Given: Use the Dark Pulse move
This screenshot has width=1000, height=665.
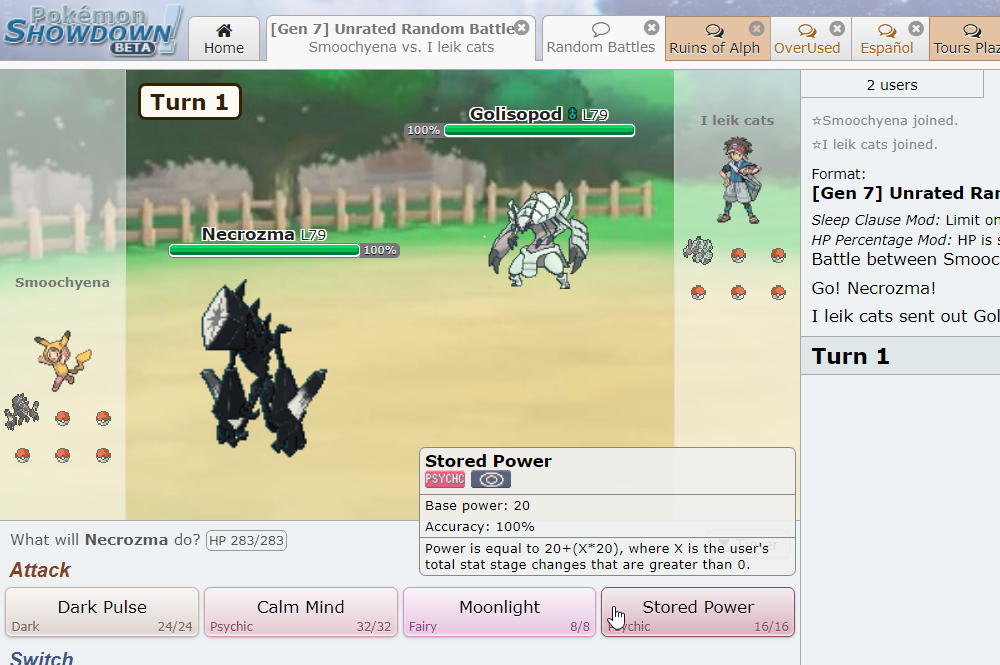Looking at the screenshot, I should (x=102, y=612).
